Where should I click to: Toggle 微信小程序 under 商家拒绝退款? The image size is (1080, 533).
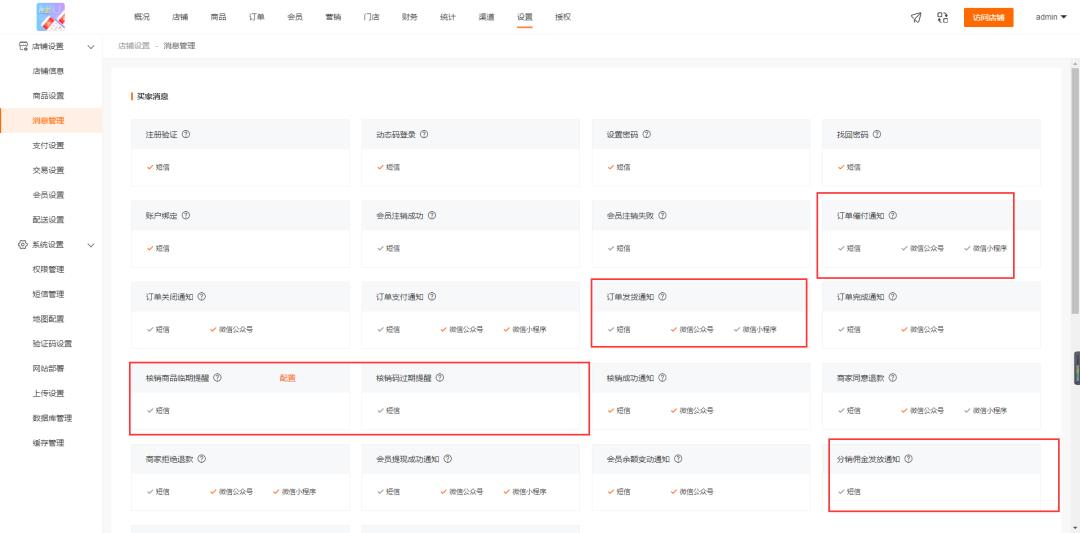pyautogui.click(x=294, y=492)
